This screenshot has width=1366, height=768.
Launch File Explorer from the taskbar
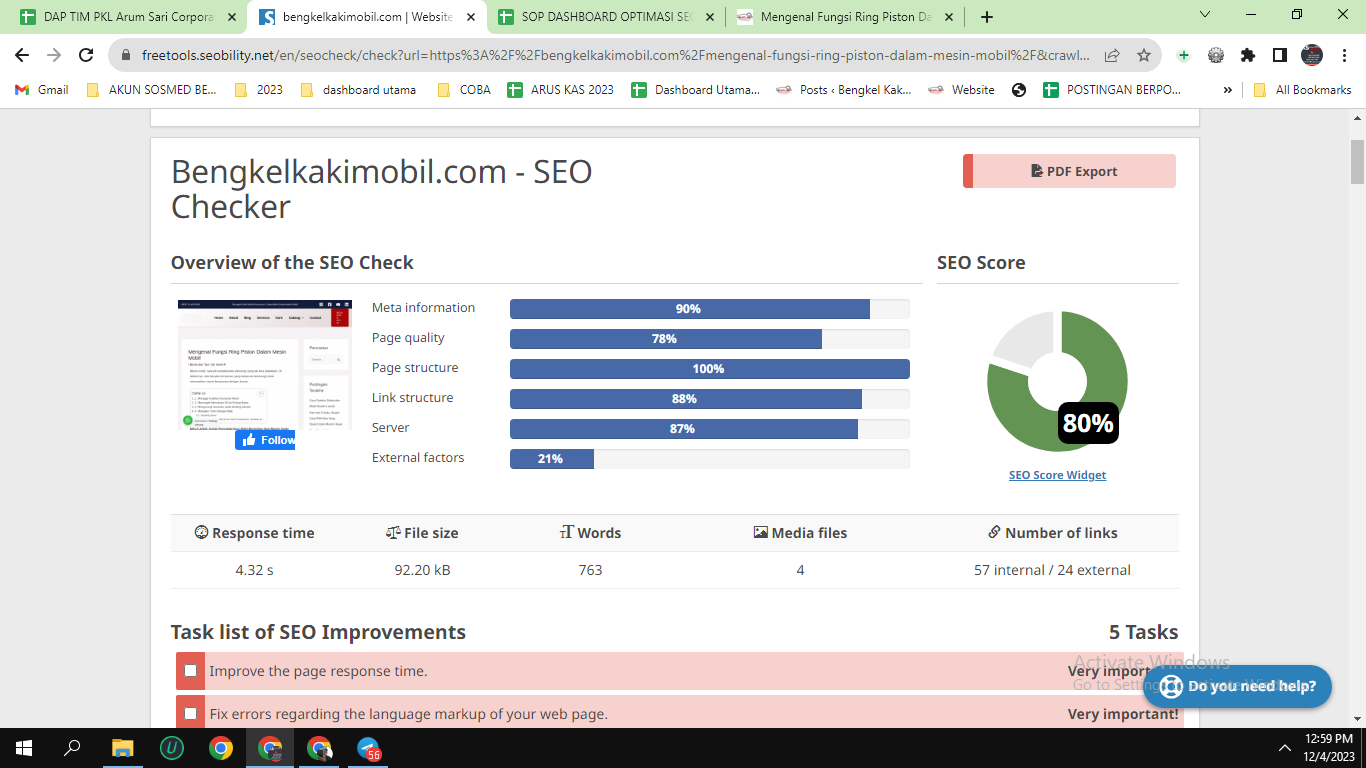coord(122,748)
